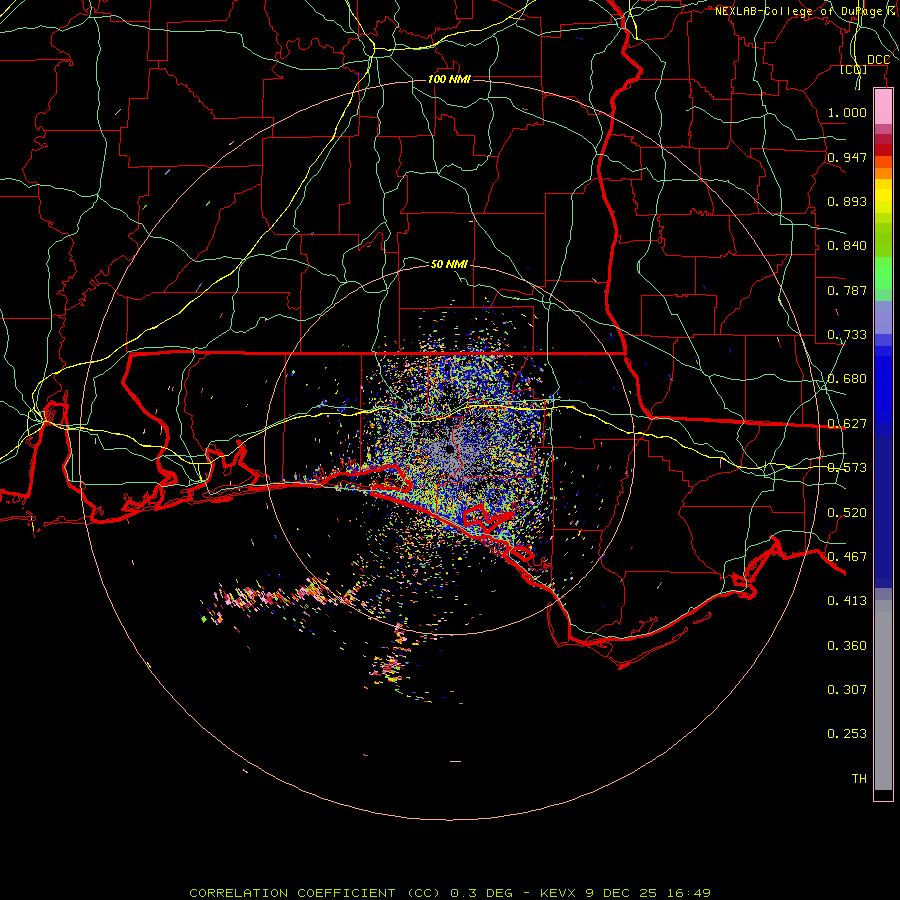Select the 0.680 legend value
Screen dimensions: 900x900
(847, 379)
